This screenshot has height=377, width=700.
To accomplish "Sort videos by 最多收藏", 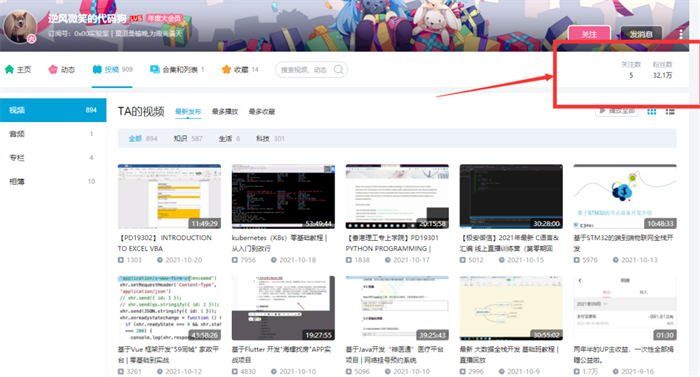I will click(x=262, y=111).
